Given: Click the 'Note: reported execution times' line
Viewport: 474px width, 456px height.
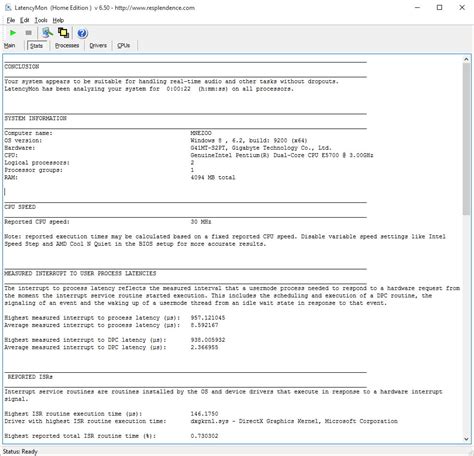Looking at the screenshot, I should [x=225, y=236].
